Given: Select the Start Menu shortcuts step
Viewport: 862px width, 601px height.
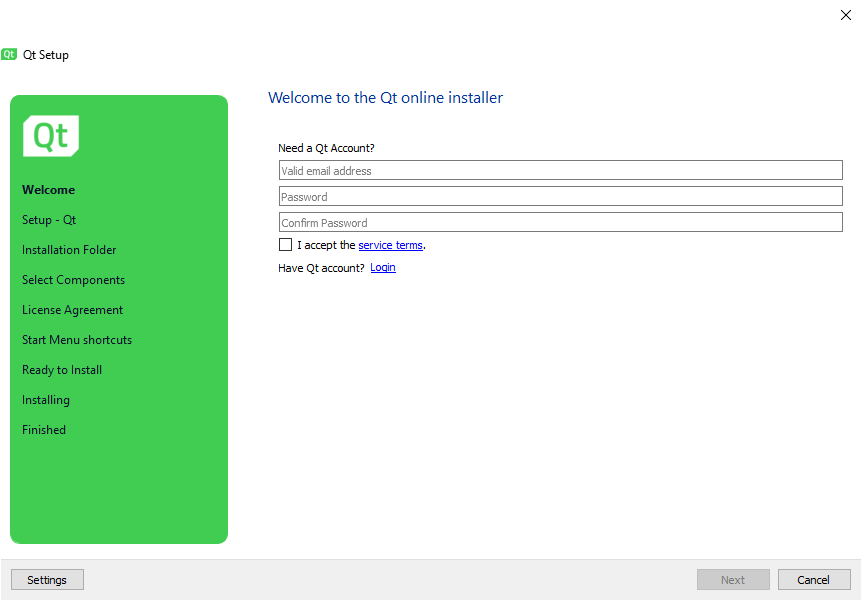Looking at the screenshot, I should click(x=77, y=340).
